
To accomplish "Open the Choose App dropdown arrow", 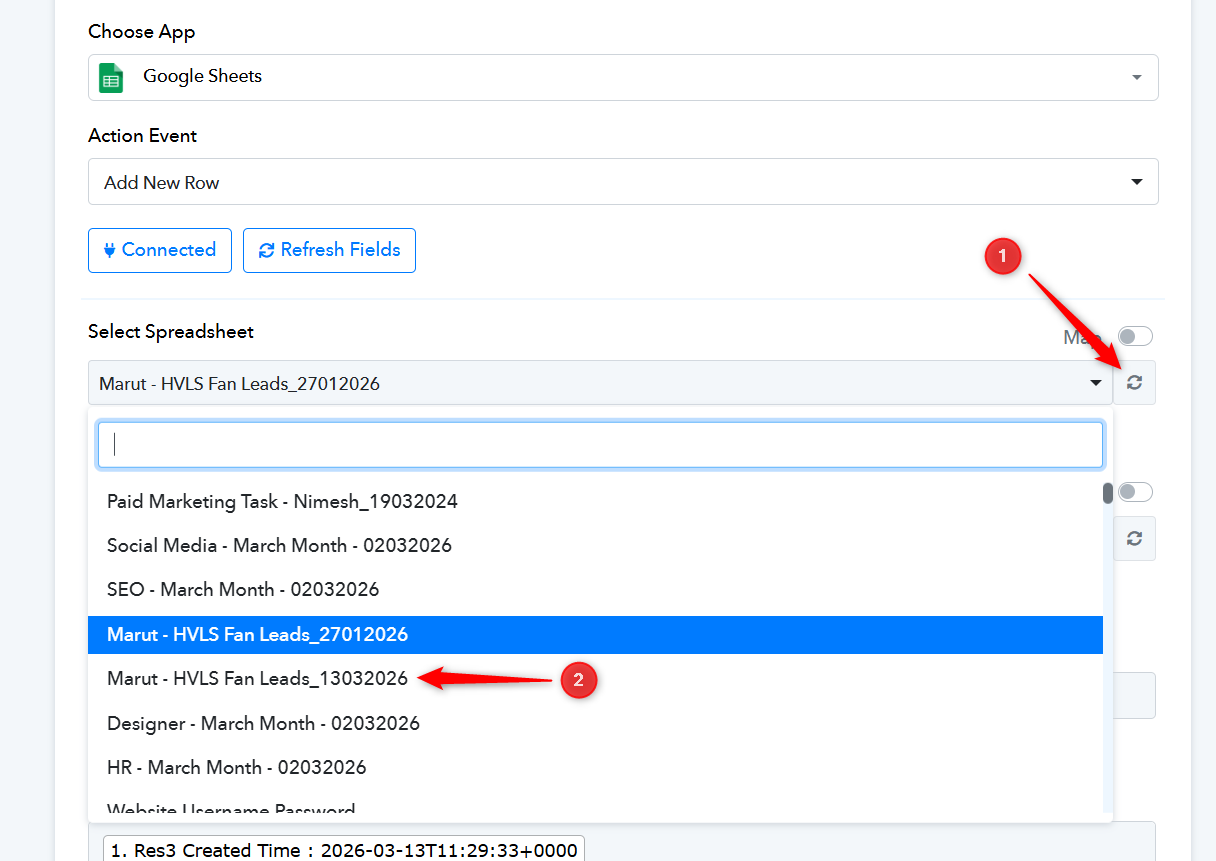I will (1136, 78).
